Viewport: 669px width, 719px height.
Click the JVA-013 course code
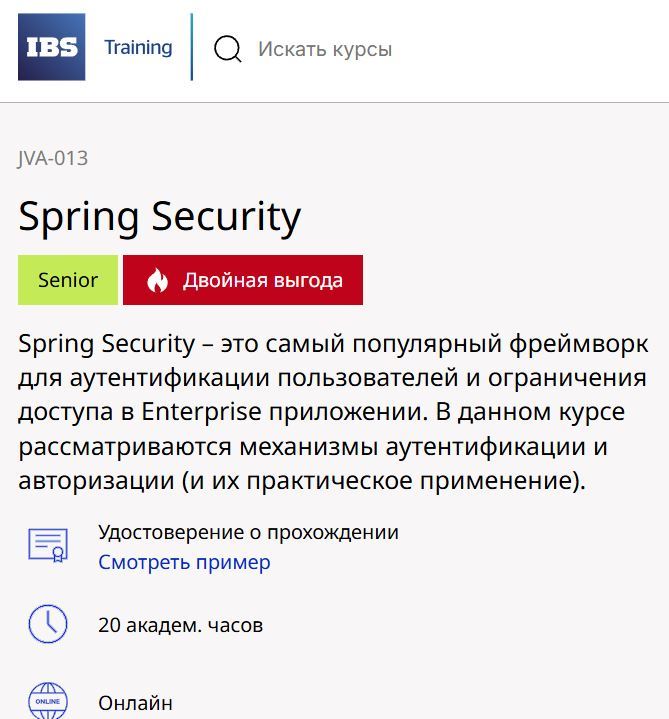click(x=53, y=158)
